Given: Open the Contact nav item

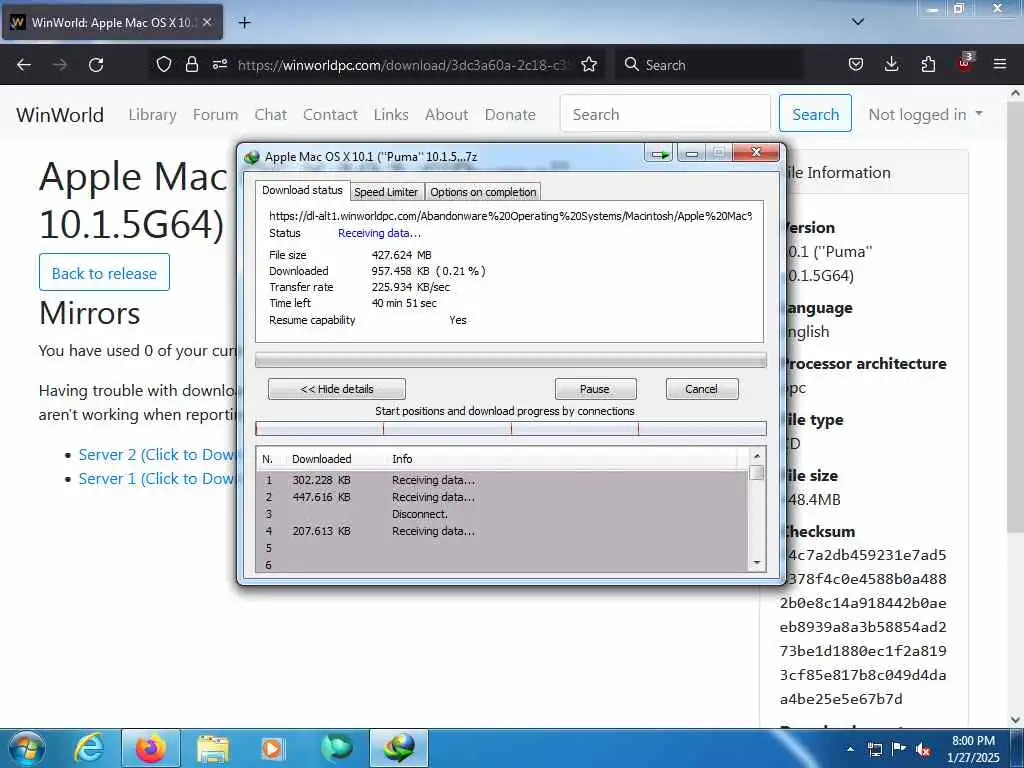Looking at the screenshot, I should point(330,115).
